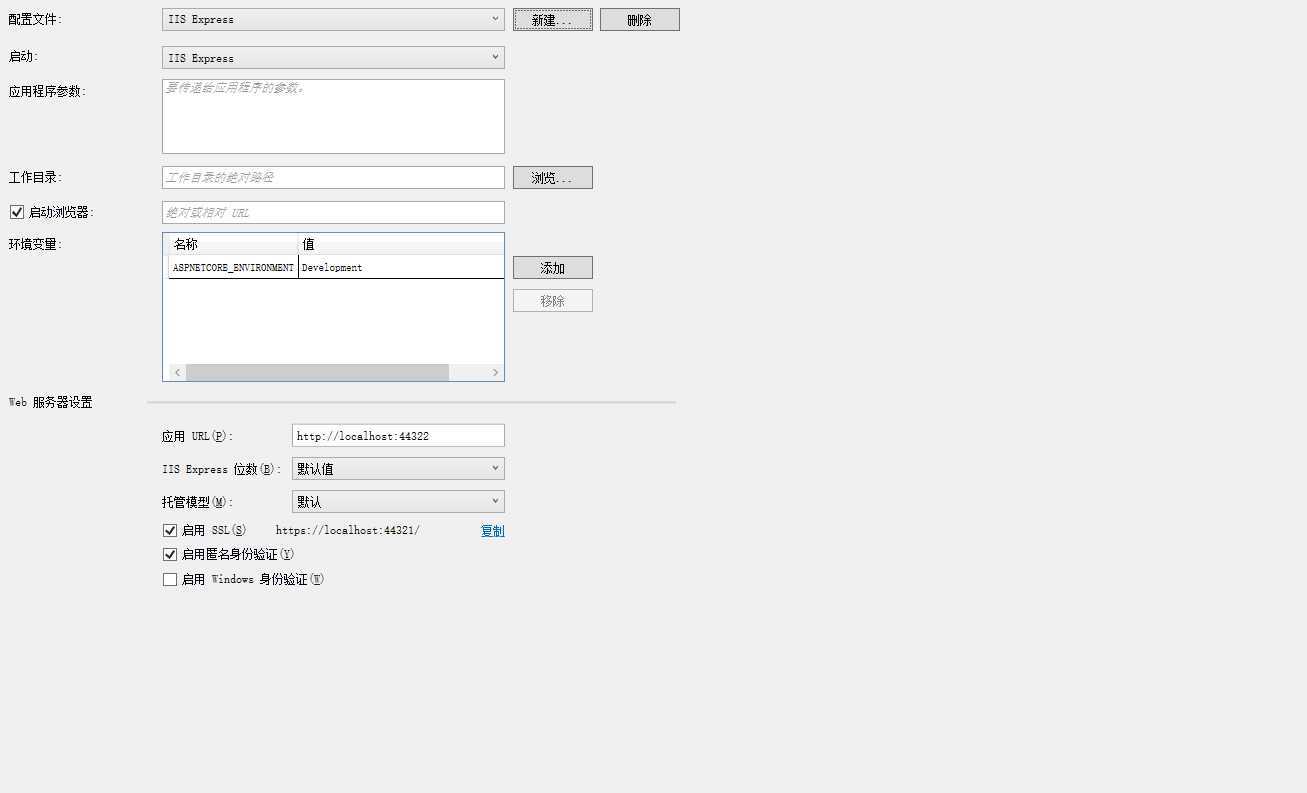Click the 应用 URL input field
Image resolution: width=1307 pixels, height=793 pixels.
click(398, 436)
